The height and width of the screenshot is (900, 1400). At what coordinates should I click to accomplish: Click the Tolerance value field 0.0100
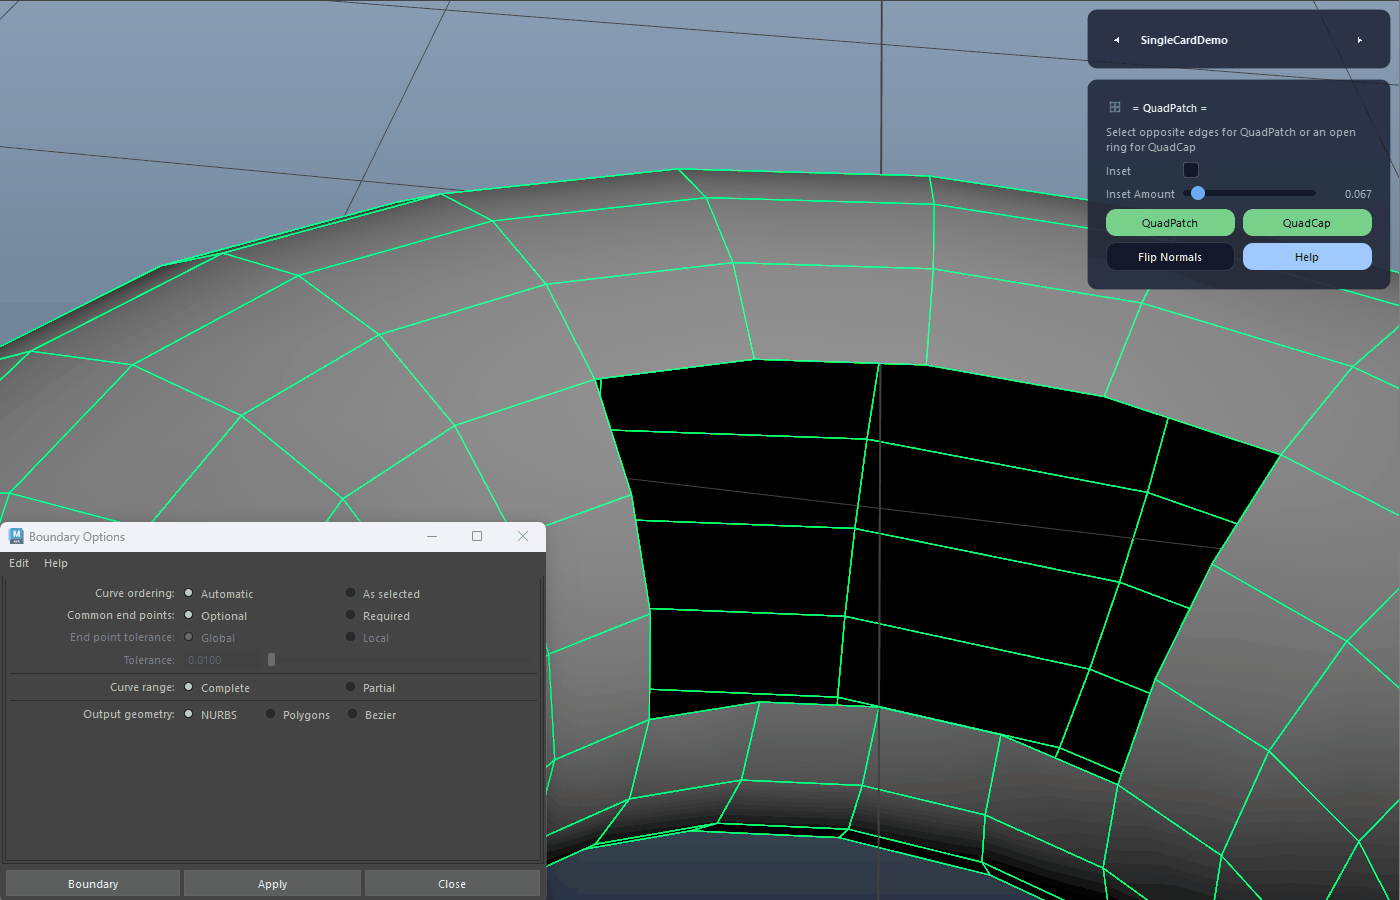point(224,660)
